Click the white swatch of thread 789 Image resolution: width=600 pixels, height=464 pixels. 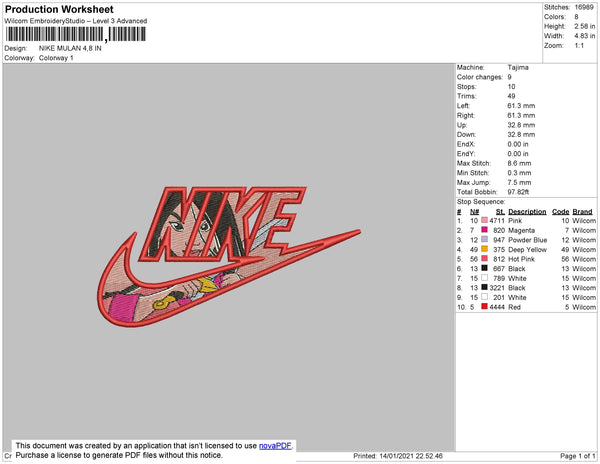click(x=484, y=278)
